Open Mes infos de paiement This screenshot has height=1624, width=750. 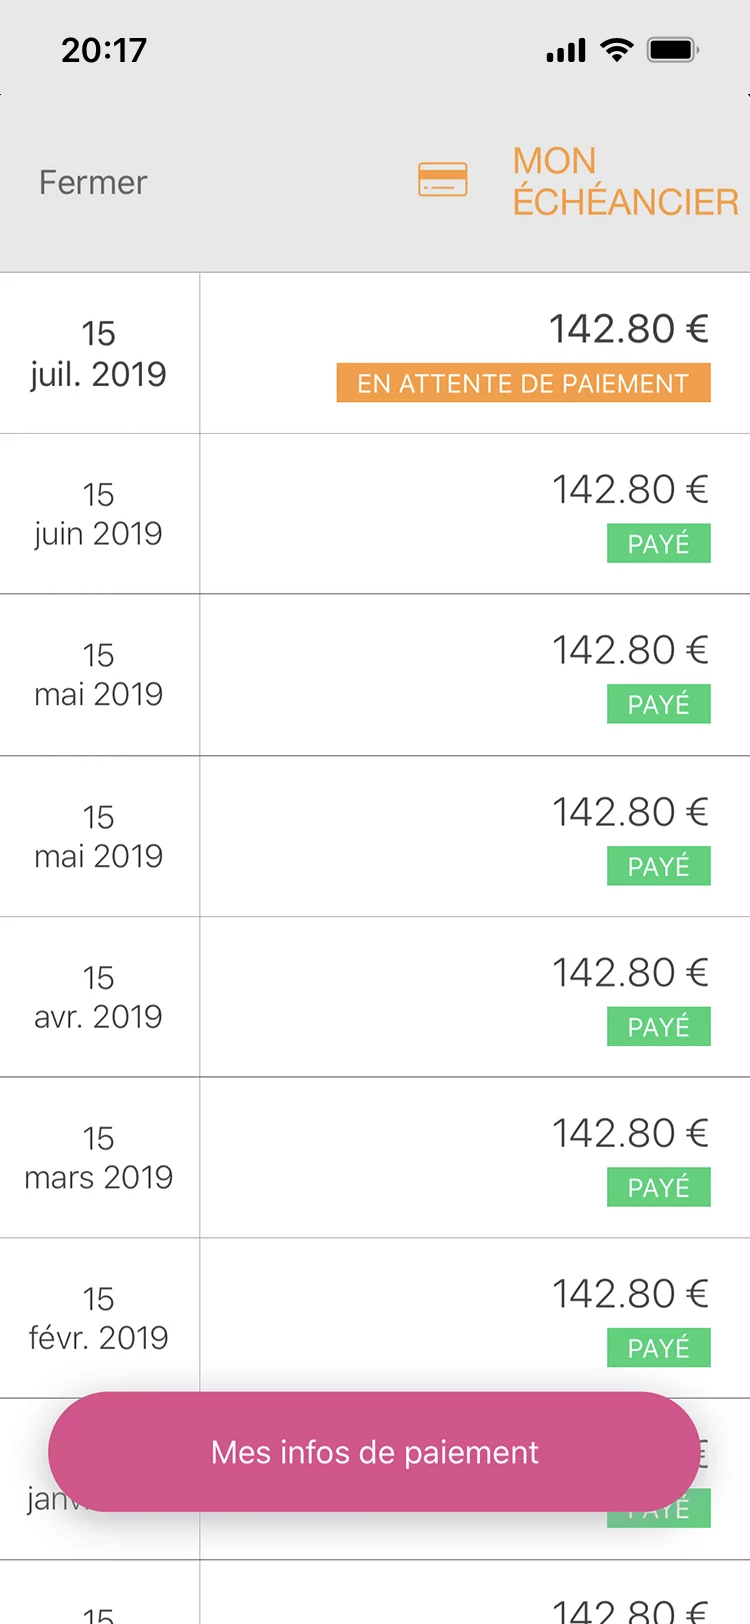[374, 1452]
